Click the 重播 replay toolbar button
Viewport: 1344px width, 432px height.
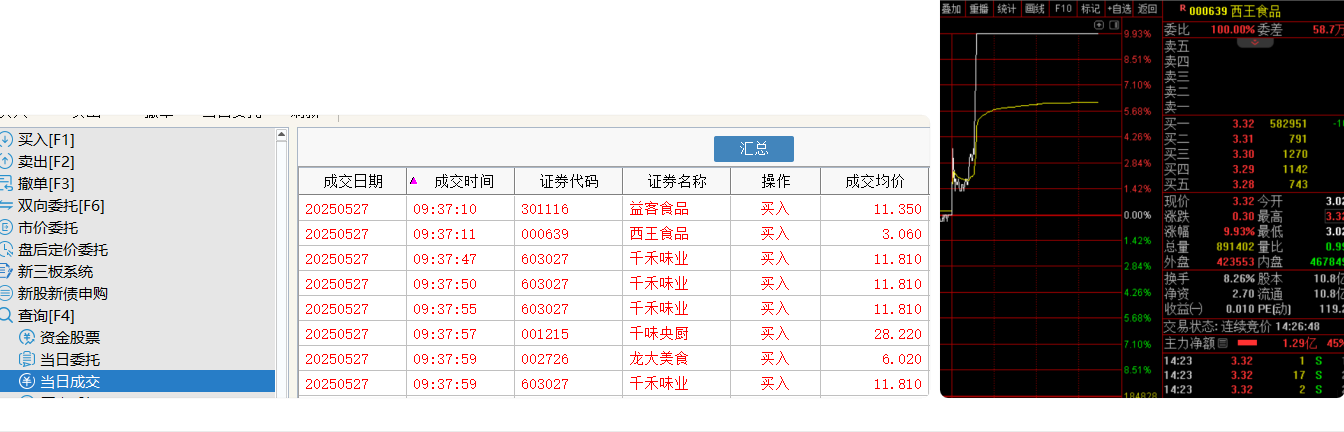coord(979,8)
